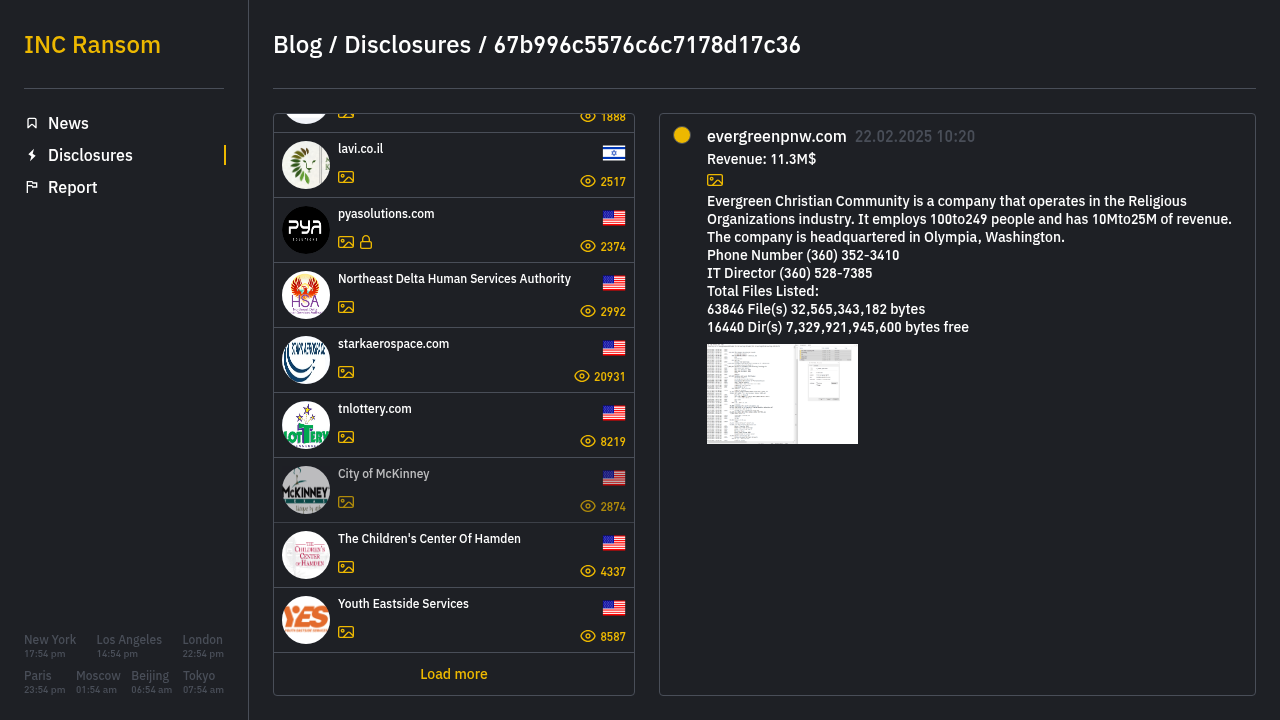Click the HSA logo avatar

coord(306,295)
